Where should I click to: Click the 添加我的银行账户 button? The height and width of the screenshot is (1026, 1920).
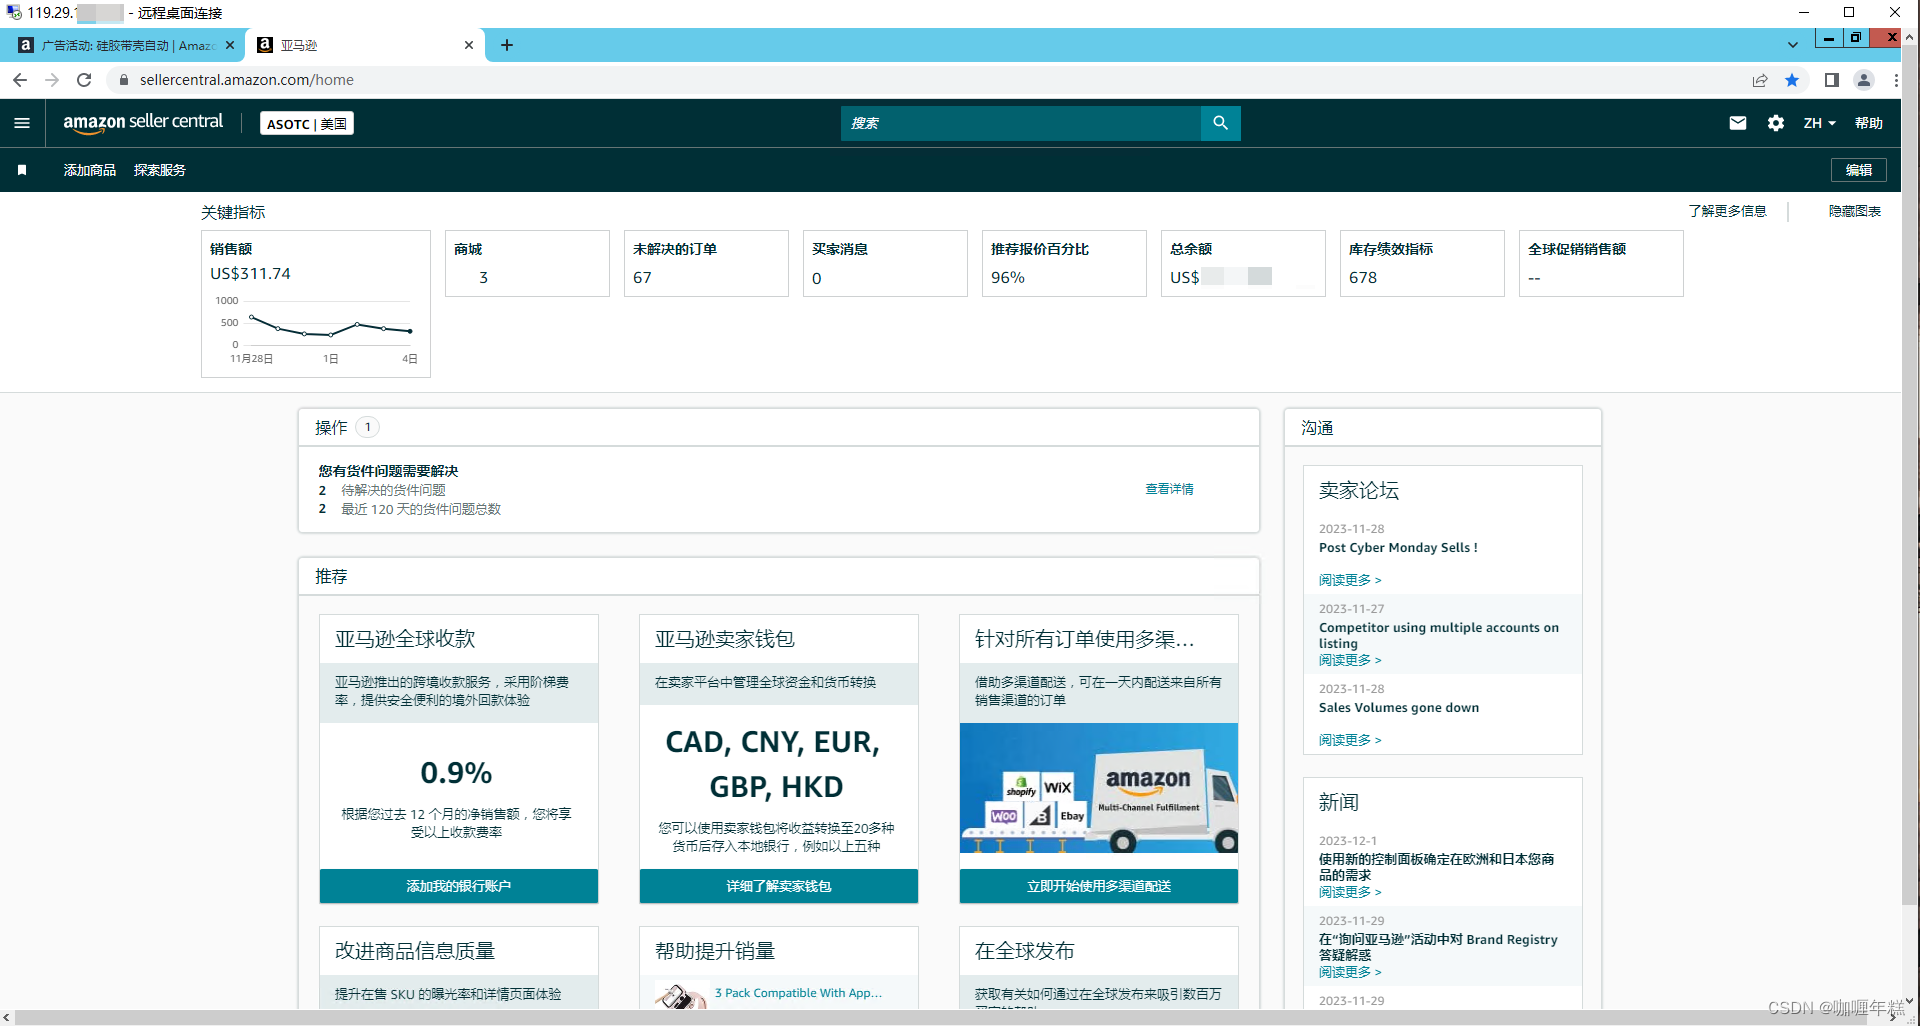459,886
